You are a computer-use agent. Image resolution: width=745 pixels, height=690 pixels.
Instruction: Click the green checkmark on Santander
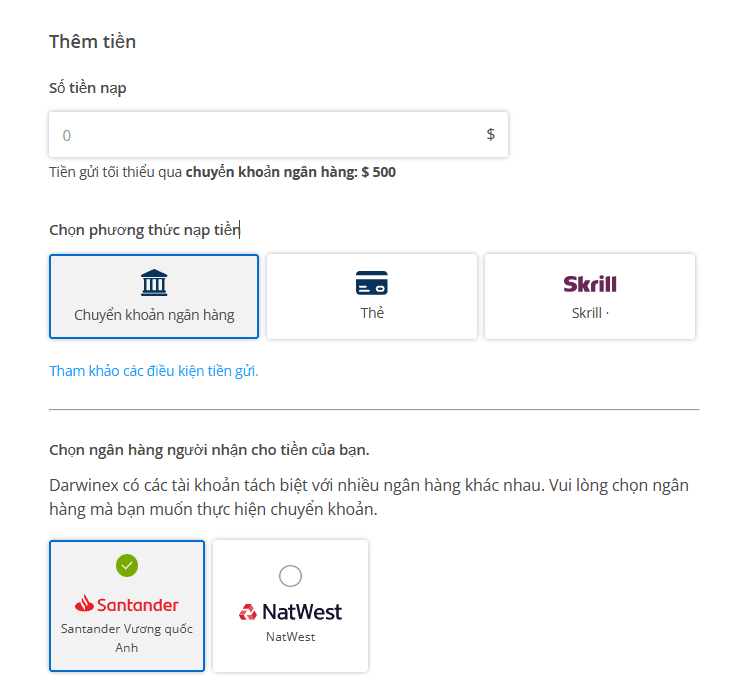pyautogui.click(x=127, y=565)
